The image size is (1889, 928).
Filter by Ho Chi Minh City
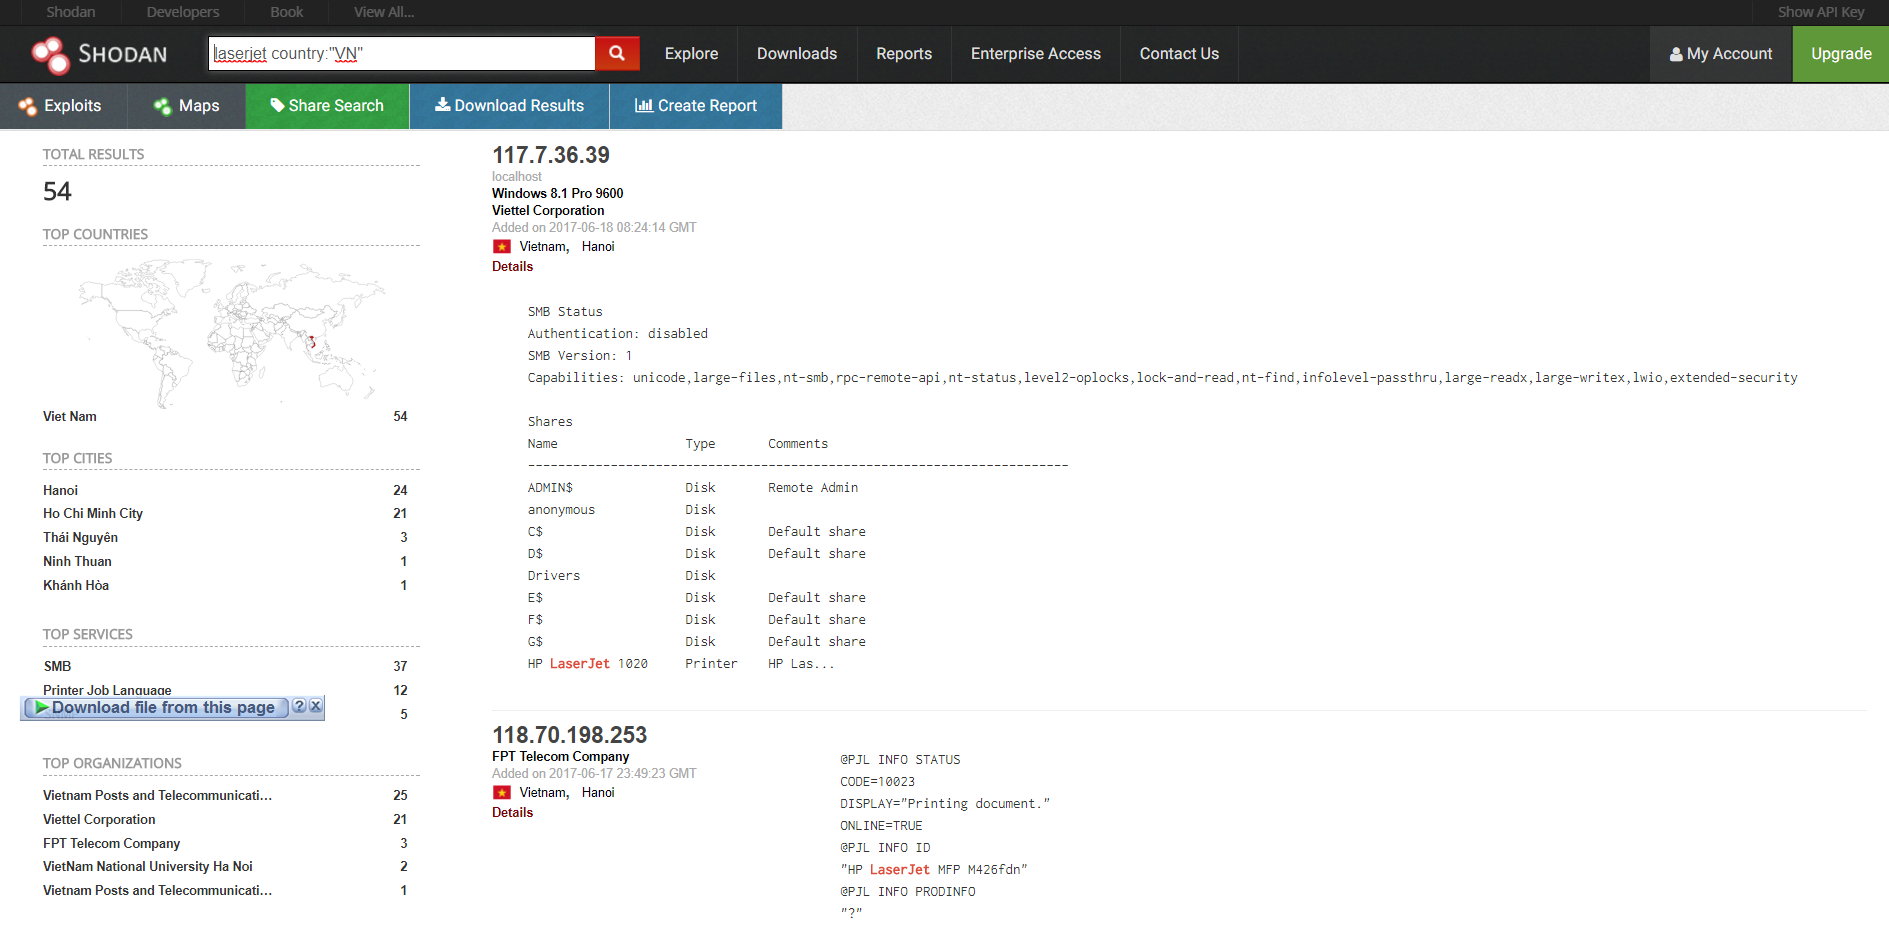(x=93, y=513)
